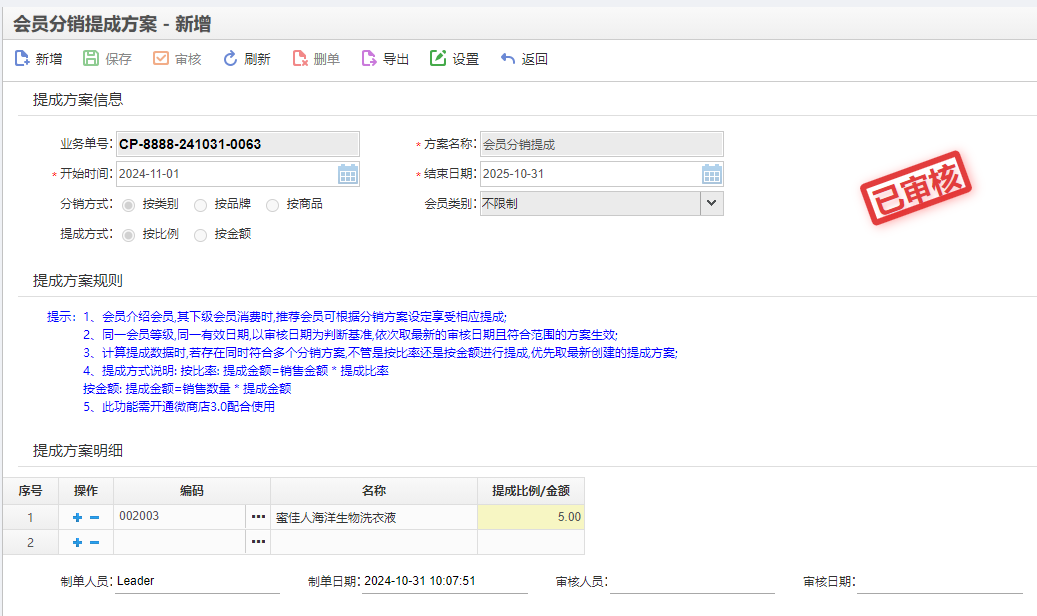Image resolution: width=1037 pixels, height=616 pixels.
Task: Click the 提成方案规则 section heading
Action: point(78,281)
